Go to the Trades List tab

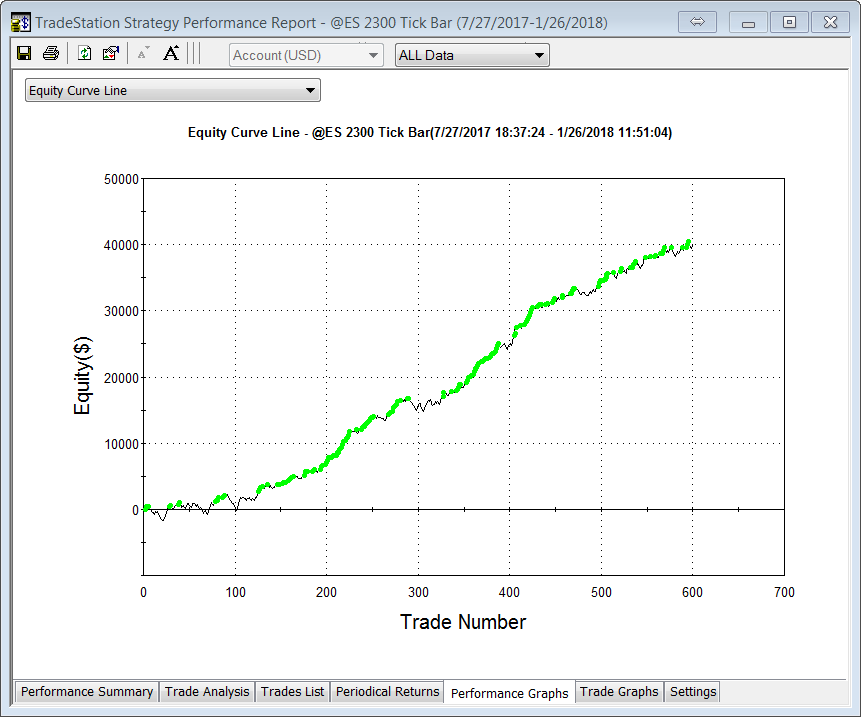click(x=292, y=692)
